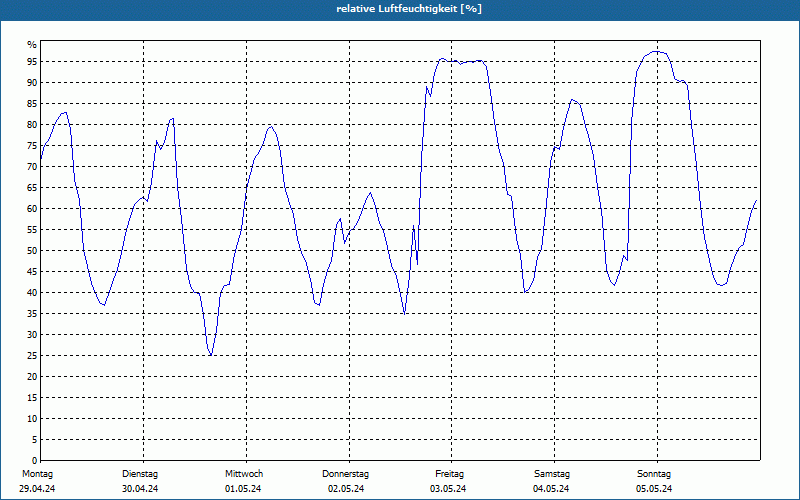Click the y-axis value '50'
This screenshot has height=500, width=800.
[x=32, y=251]
